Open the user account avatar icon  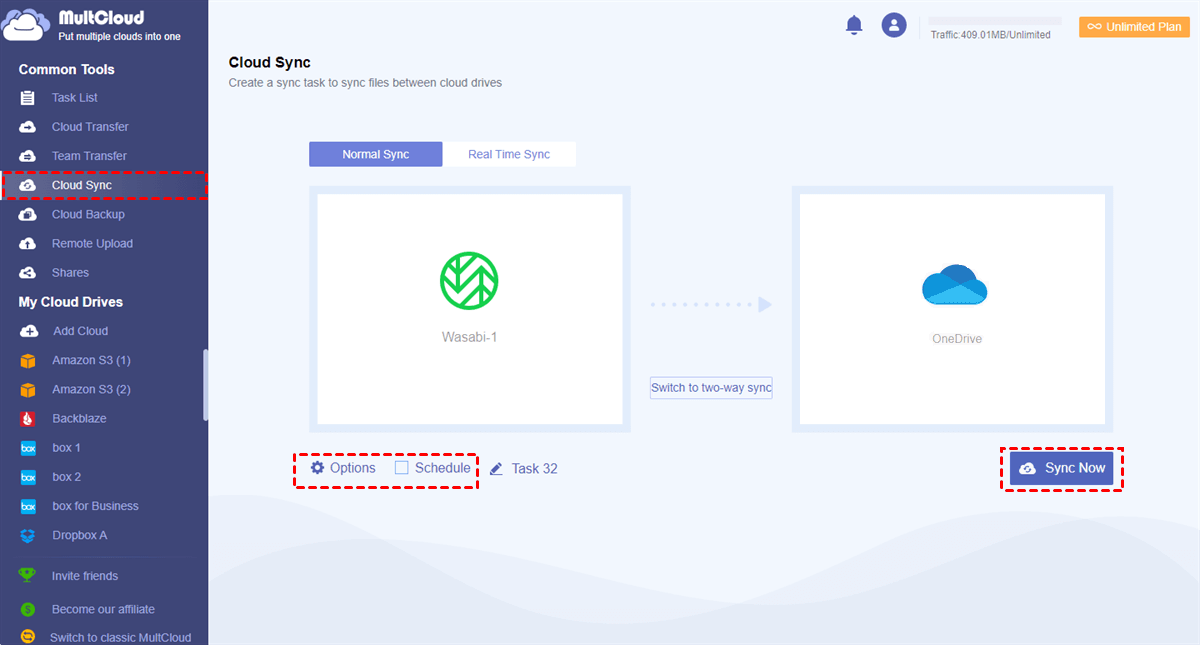(894, 26)
